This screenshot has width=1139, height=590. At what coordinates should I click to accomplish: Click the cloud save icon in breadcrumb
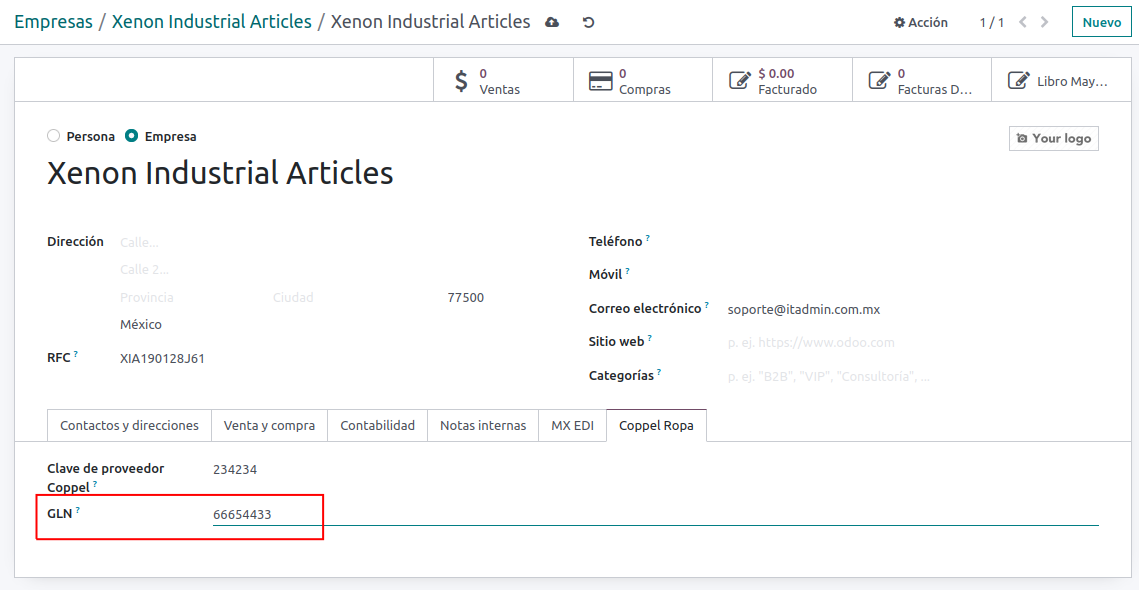(x=552, y=22)
